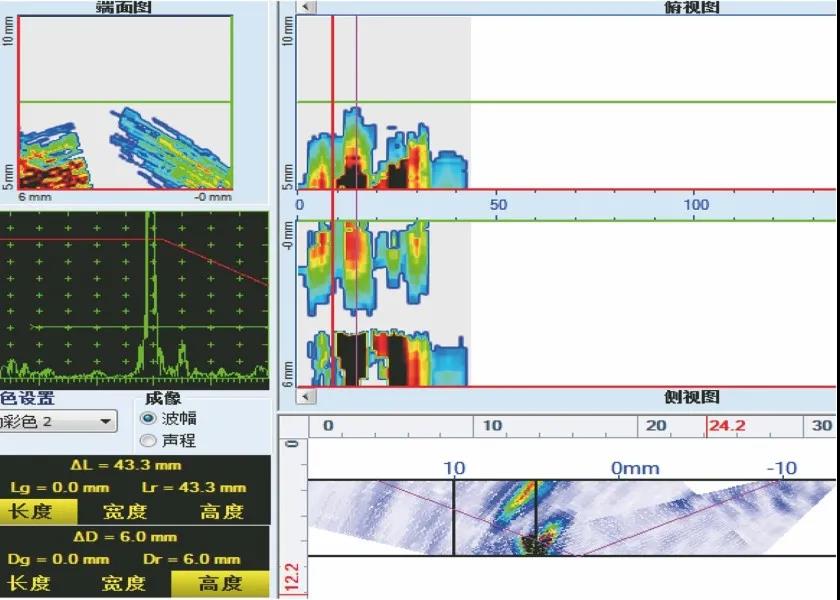Open the 彩色 2 color scheme dropdown
Screen dimensions: 840x600
point(57,422)
